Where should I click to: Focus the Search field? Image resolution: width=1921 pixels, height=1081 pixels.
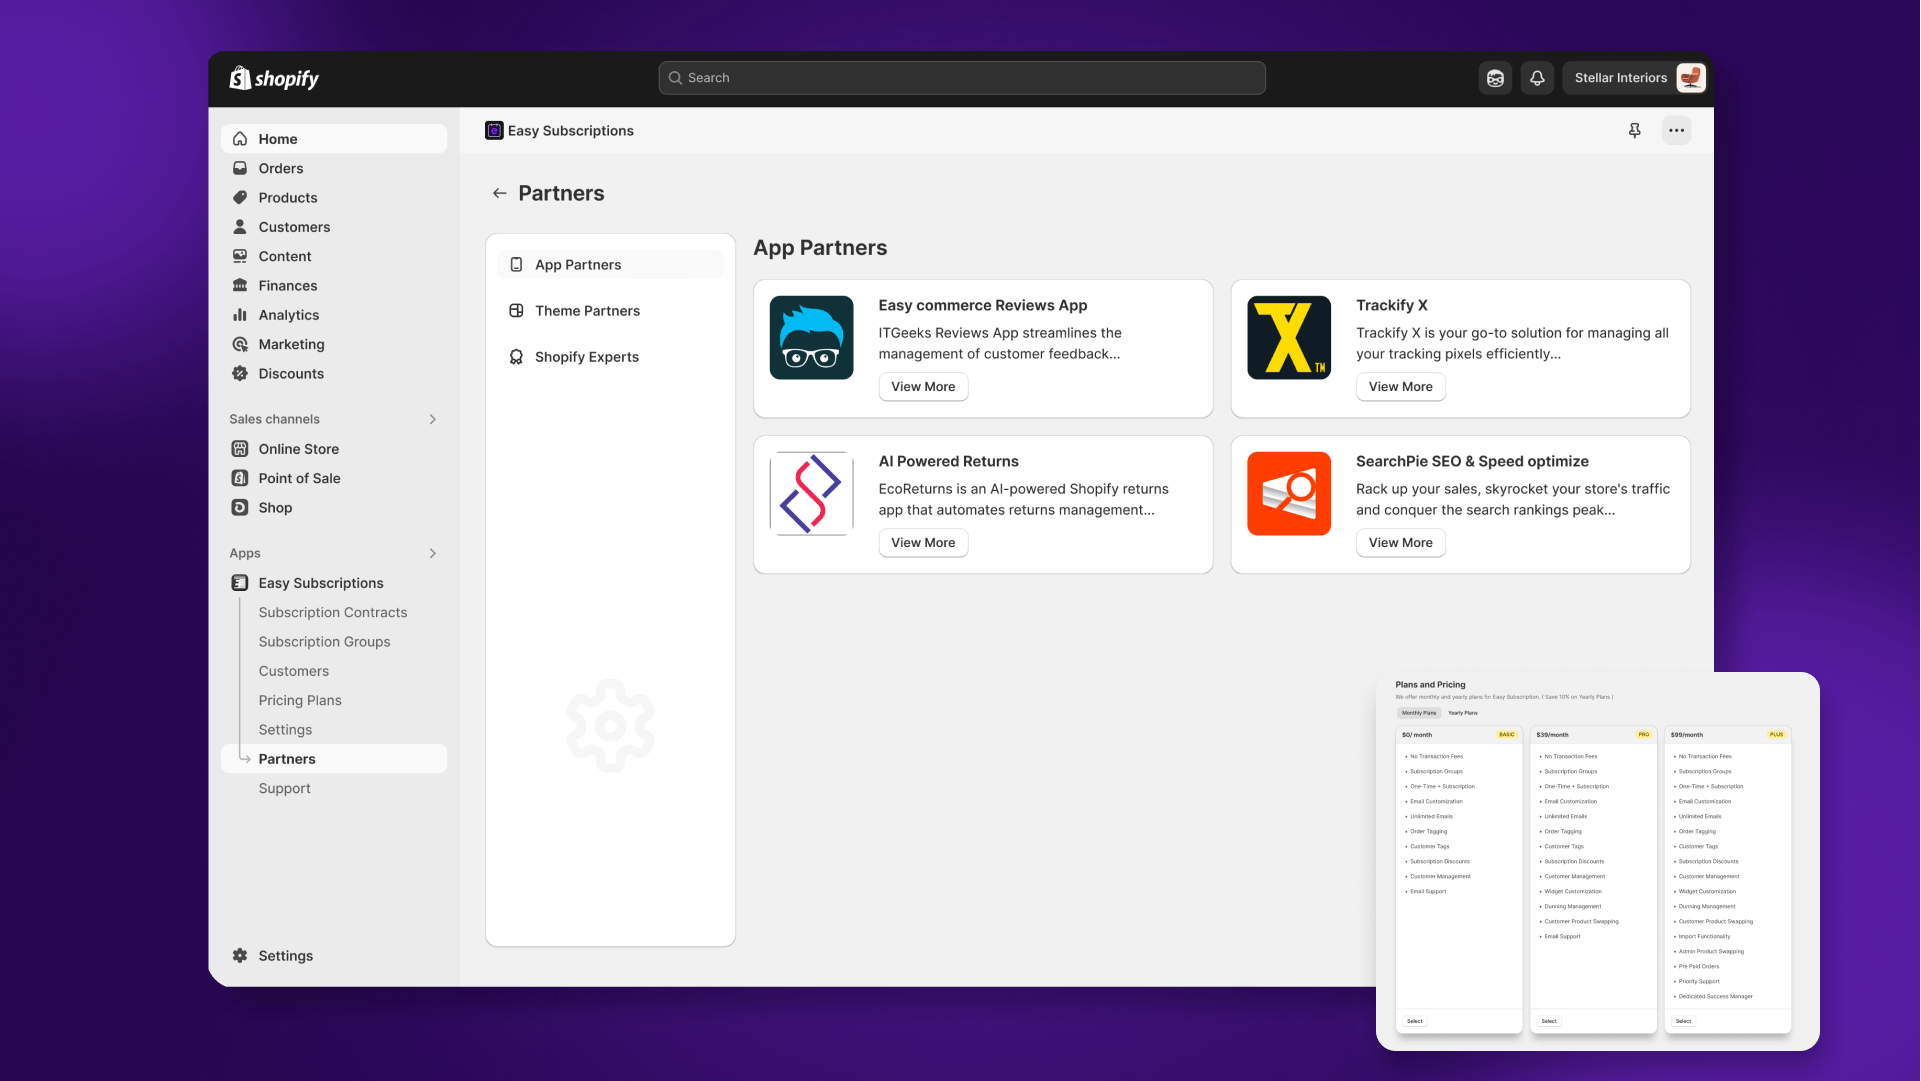[962, 78]
